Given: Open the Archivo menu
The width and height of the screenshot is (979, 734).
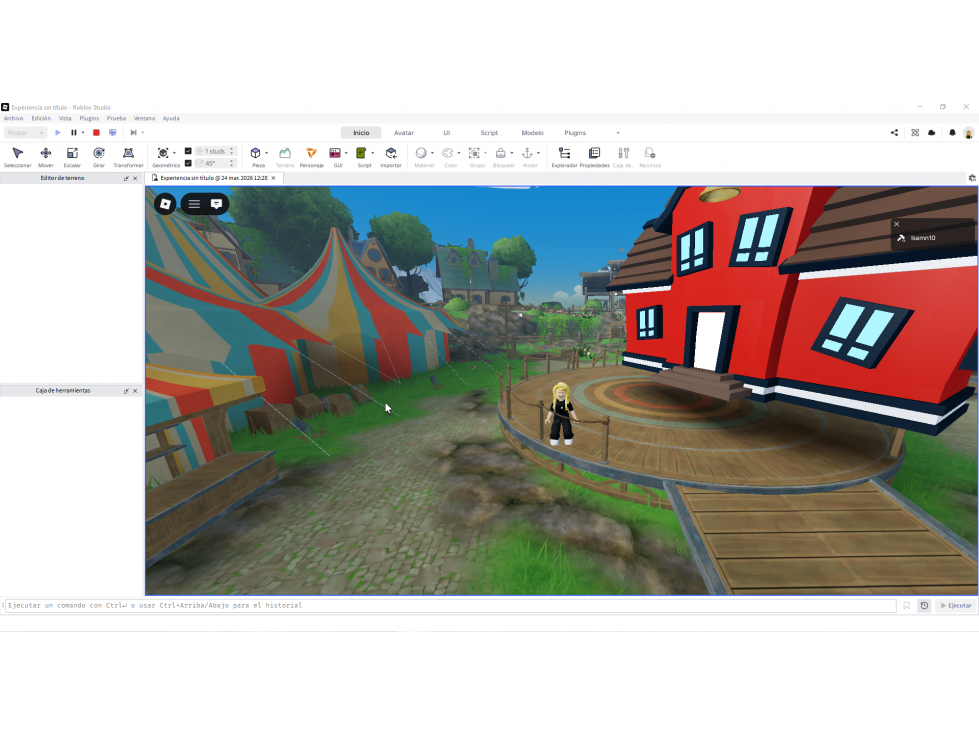Looking at the screenshot, I should point(13,118).
